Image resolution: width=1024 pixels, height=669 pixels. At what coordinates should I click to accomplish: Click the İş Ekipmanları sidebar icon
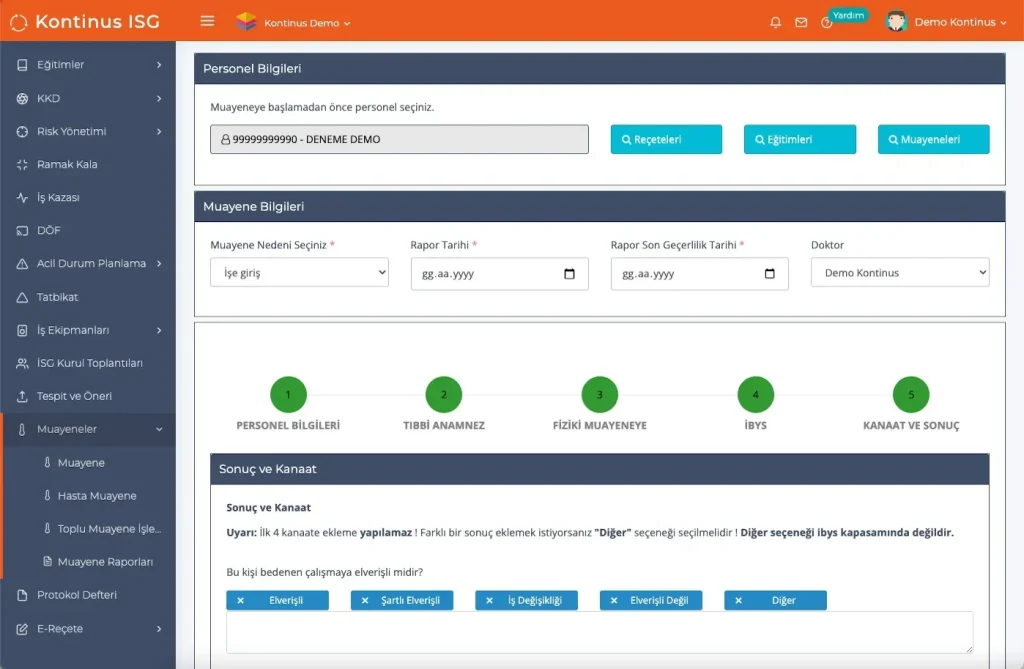(22, 330)
